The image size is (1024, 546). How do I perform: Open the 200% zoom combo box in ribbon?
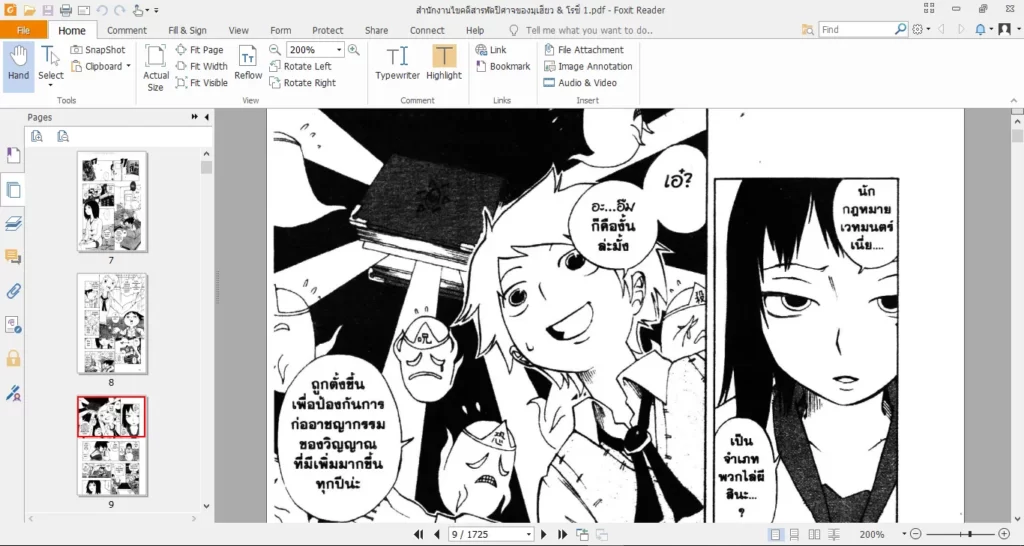click(339, 50)
